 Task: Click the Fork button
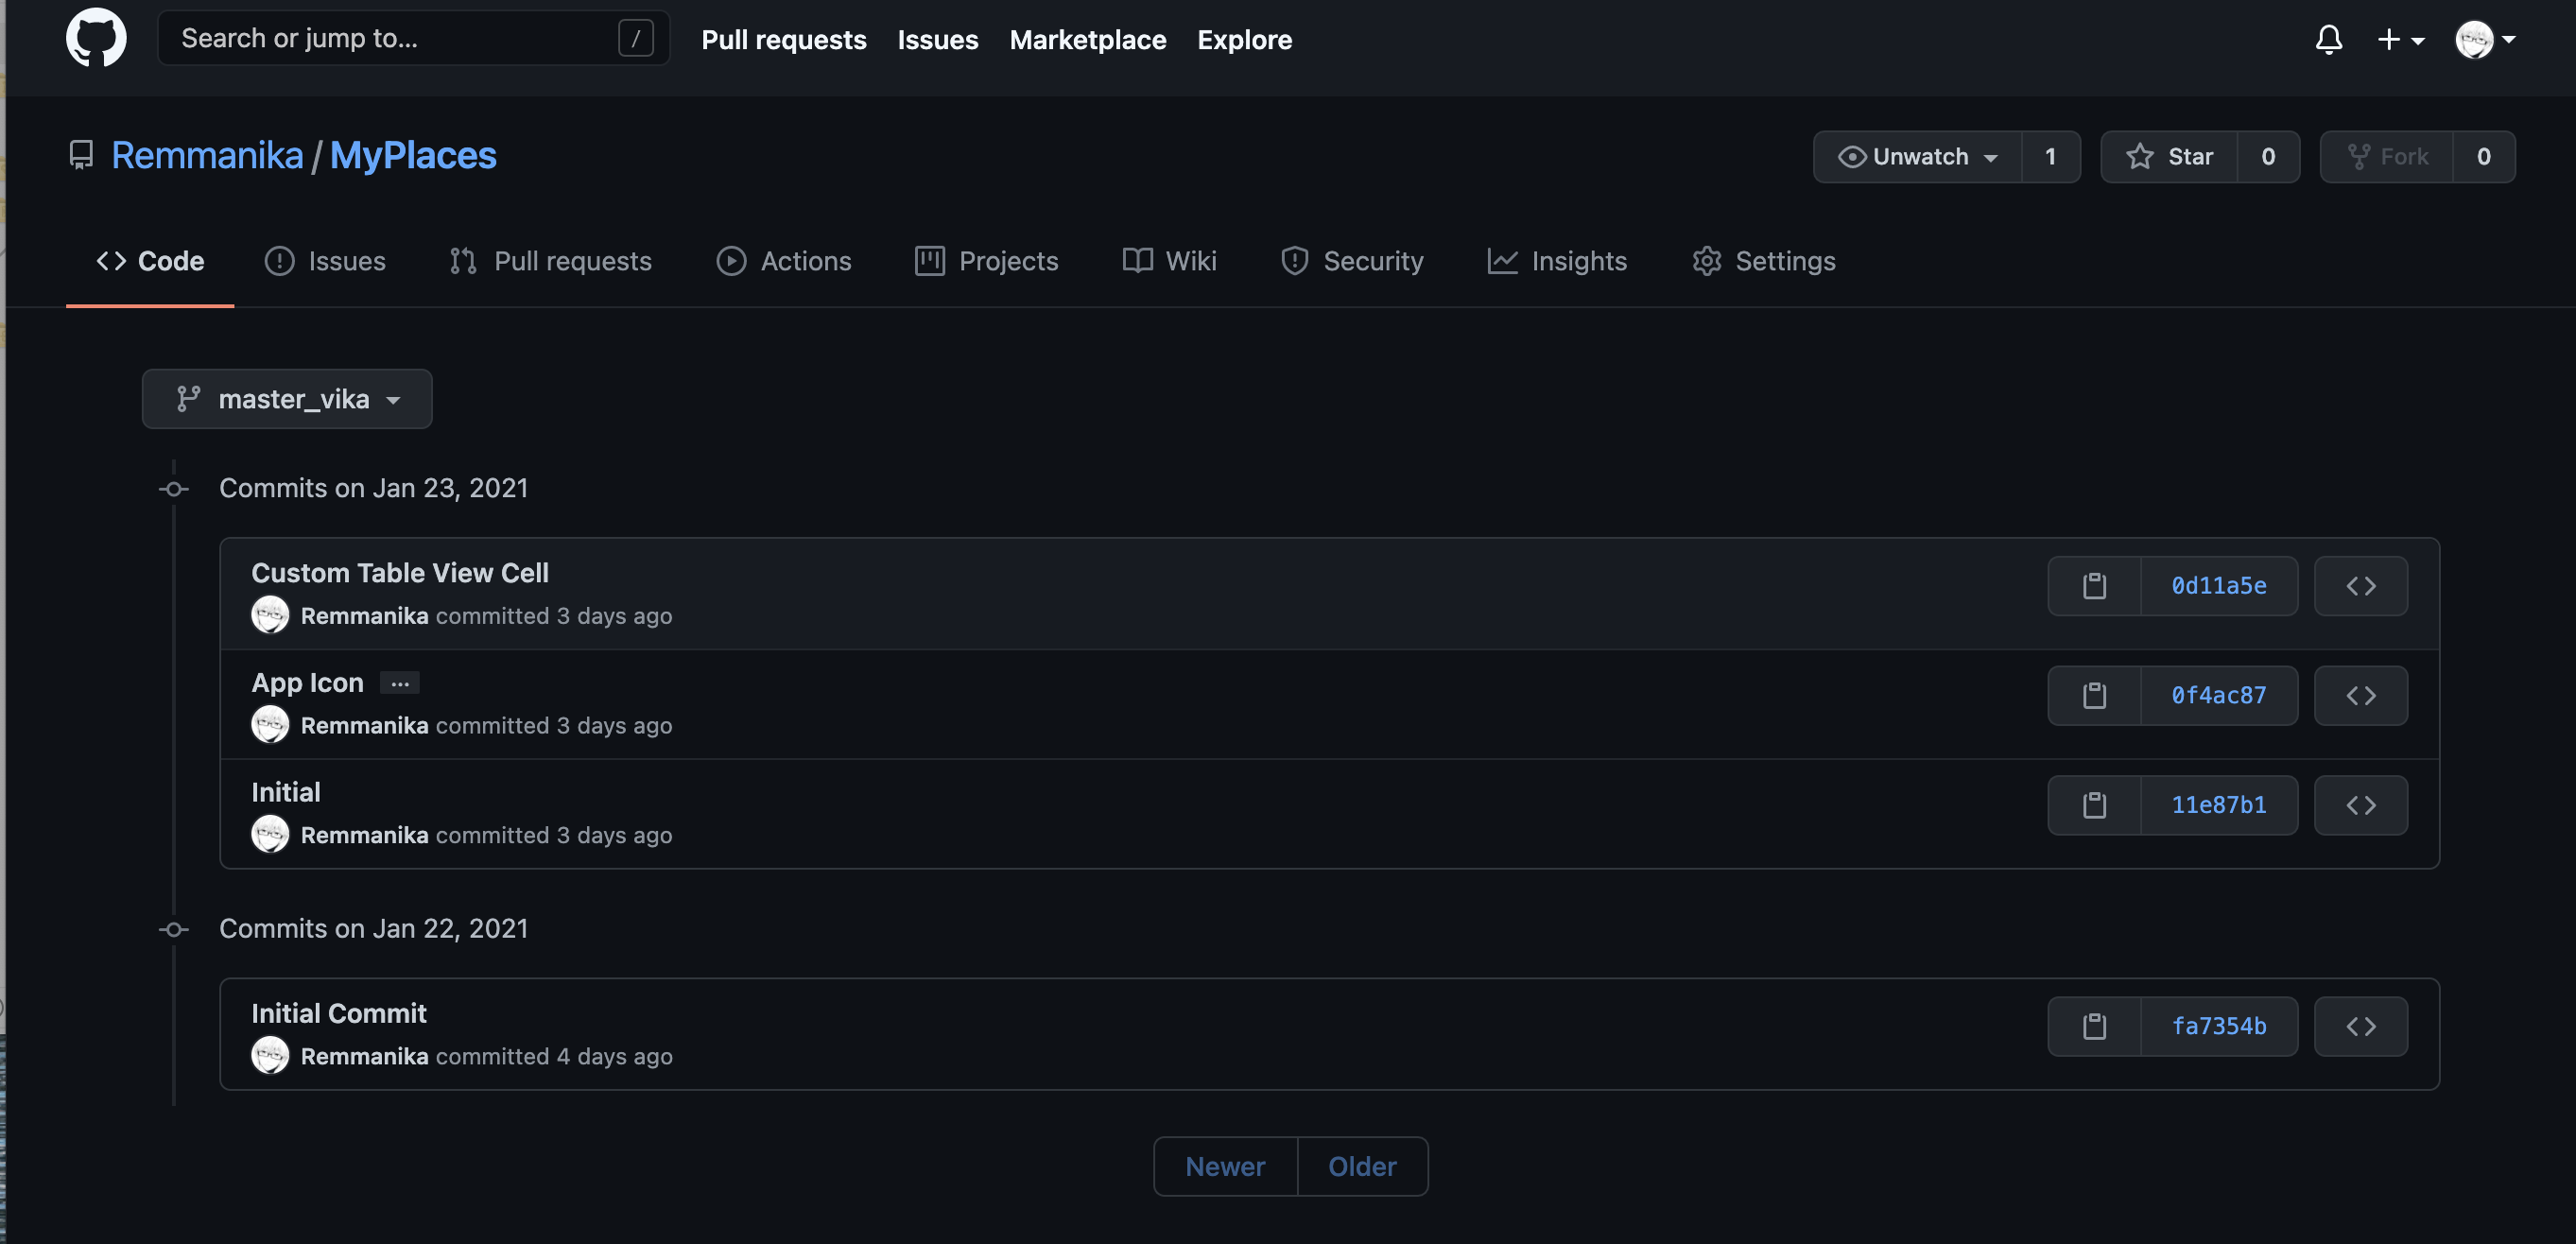[2386, 156]
